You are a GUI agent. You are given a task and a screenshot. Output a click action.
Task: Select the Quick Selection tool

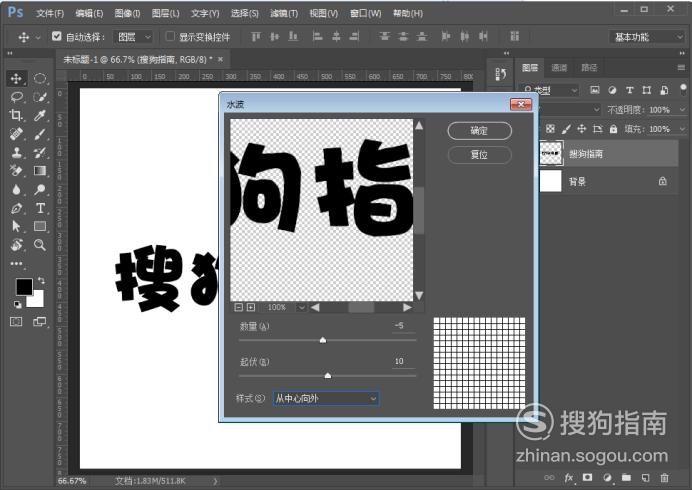click(x=40, y=97)
